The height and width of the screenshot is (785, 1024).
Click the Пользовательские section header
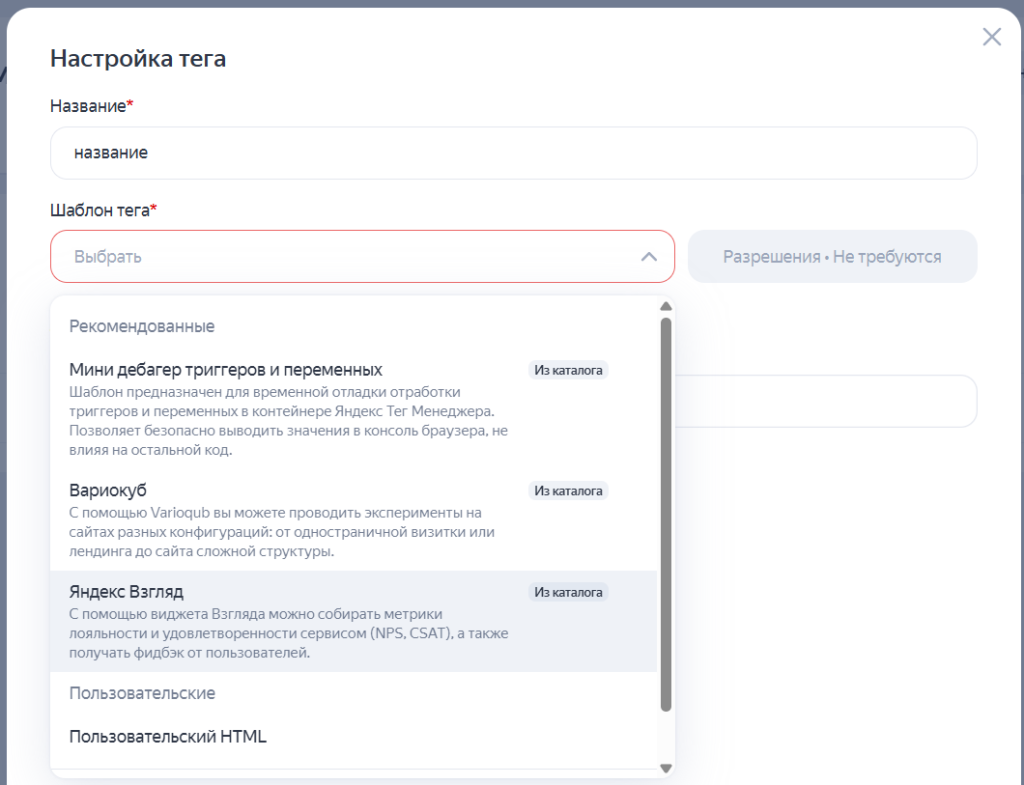(142, 693)
